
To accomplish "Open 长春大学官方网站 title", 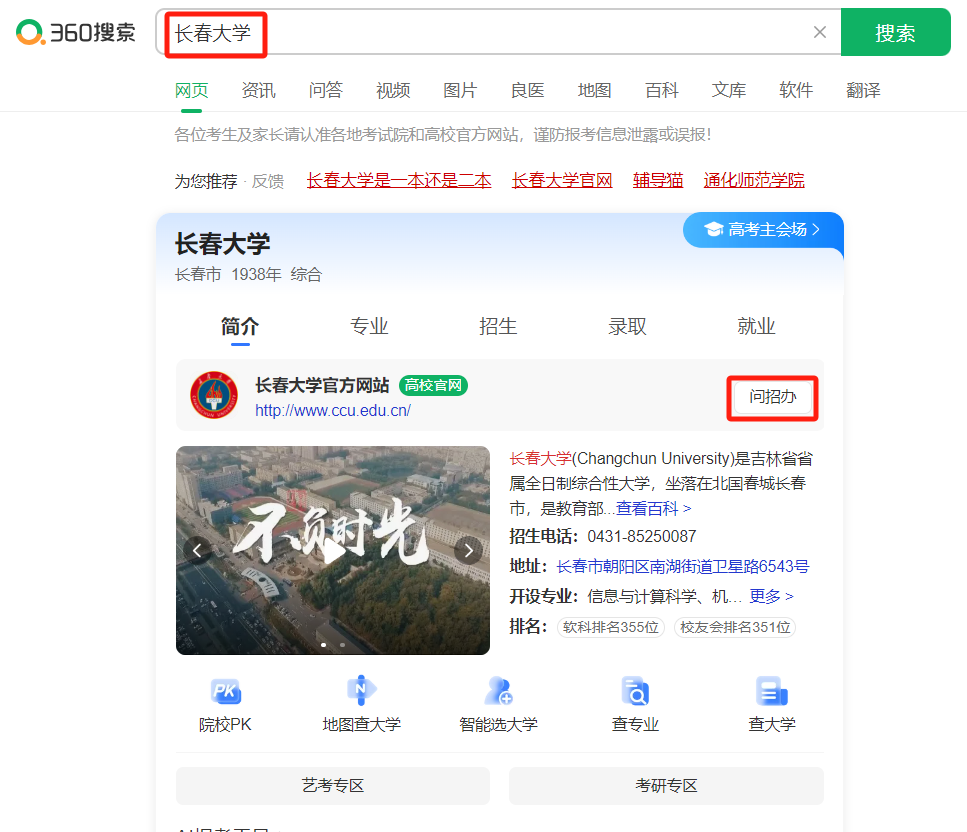I will point(322,385).
